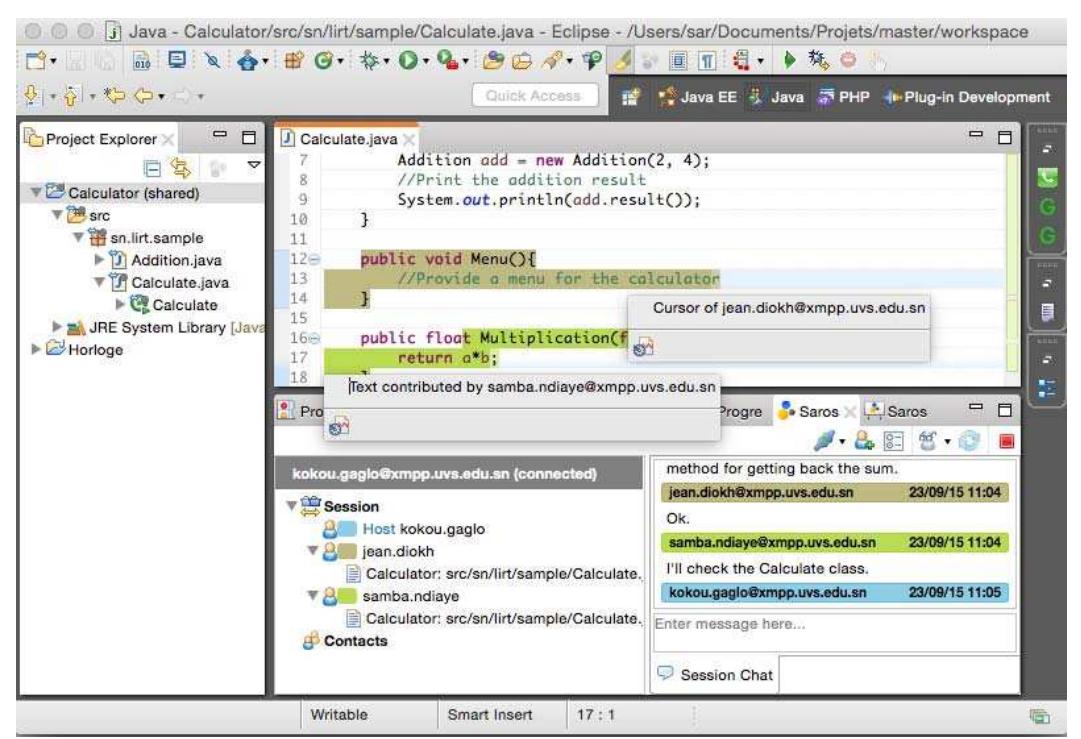The height and width of the screenshot is (739, 1081).
Task: Click the Debug bug icon
Action: pos(370,61)
